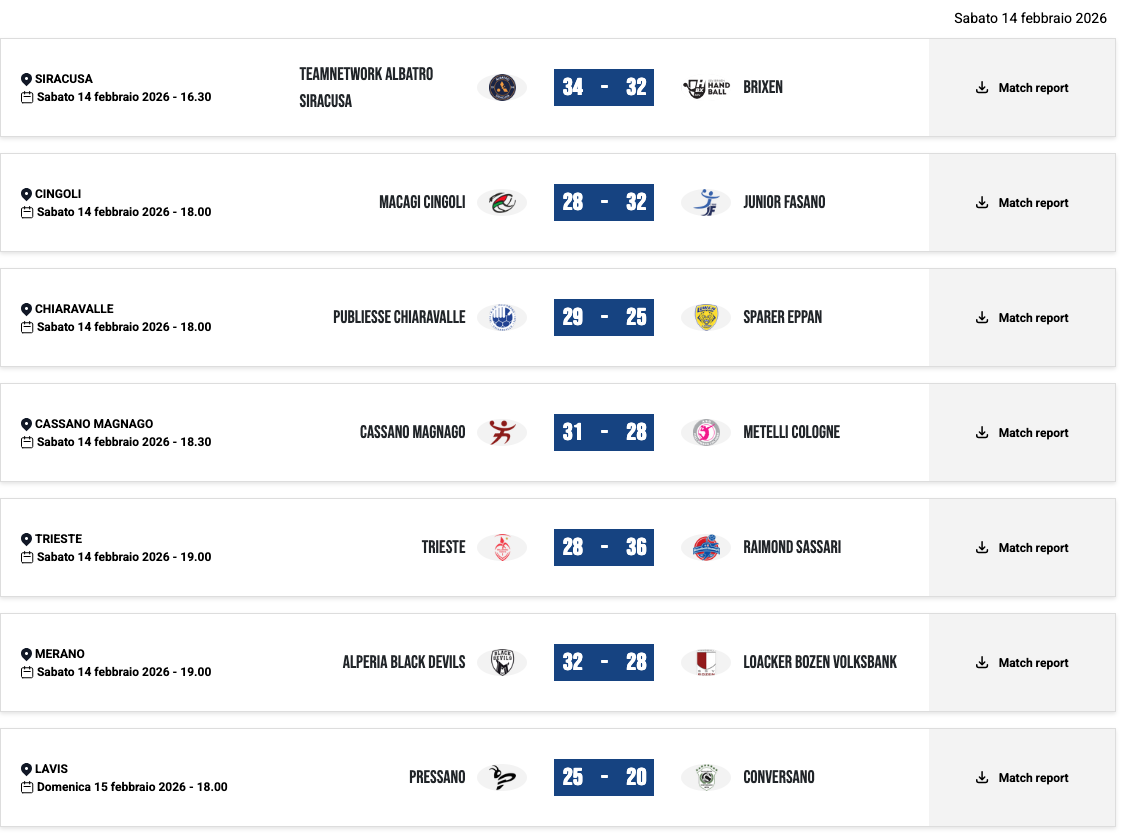This screenshot has width=1122, height=839.
Task: Click the Publiesse Chiaravalle team name
Action: coord(399,317)
